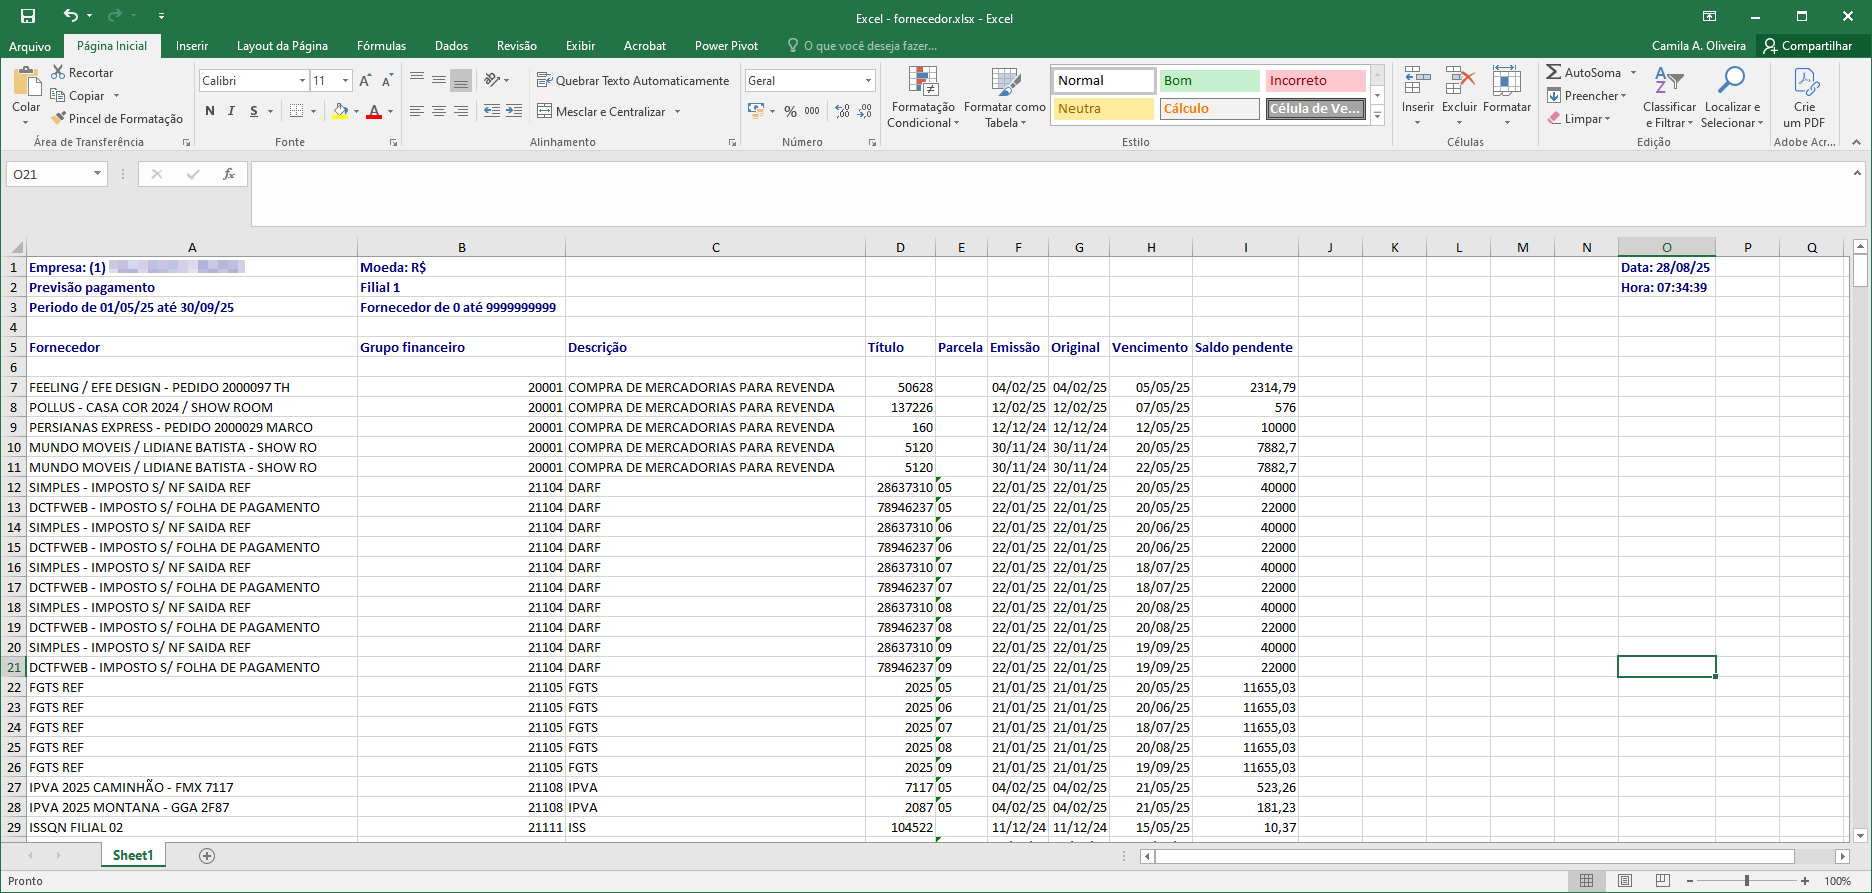Click the Save icon in title bar
1872x893 pixels.
[28, 16]
